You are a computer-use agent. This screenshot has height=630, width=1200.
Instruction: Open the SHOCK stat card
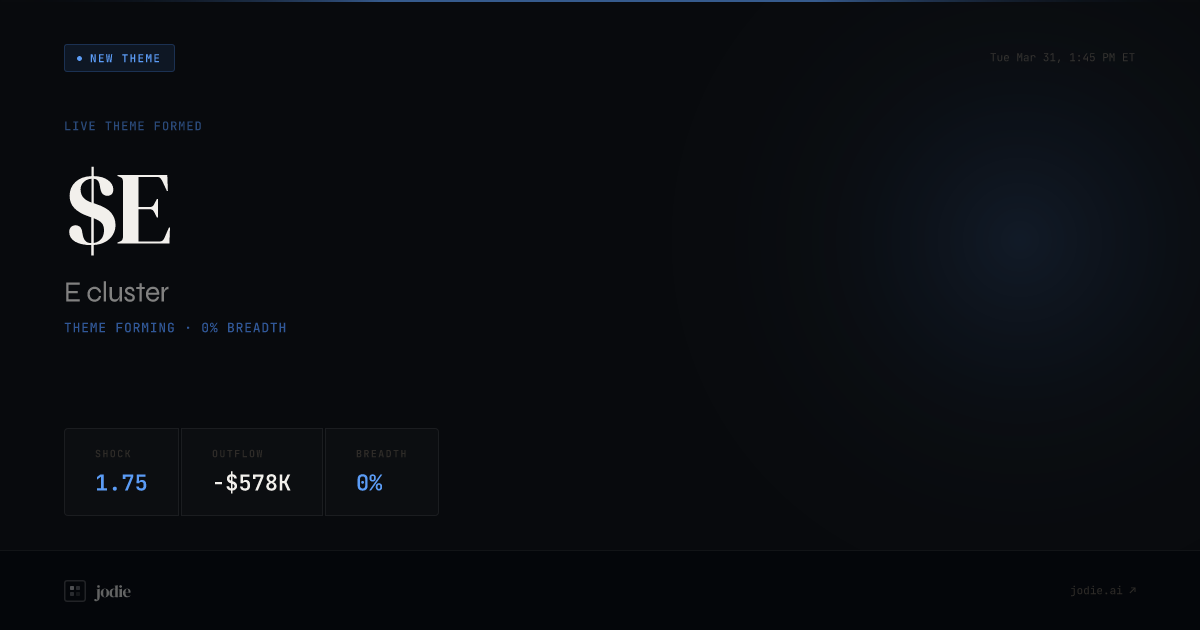pyautogui.click(x=121, y=472)
